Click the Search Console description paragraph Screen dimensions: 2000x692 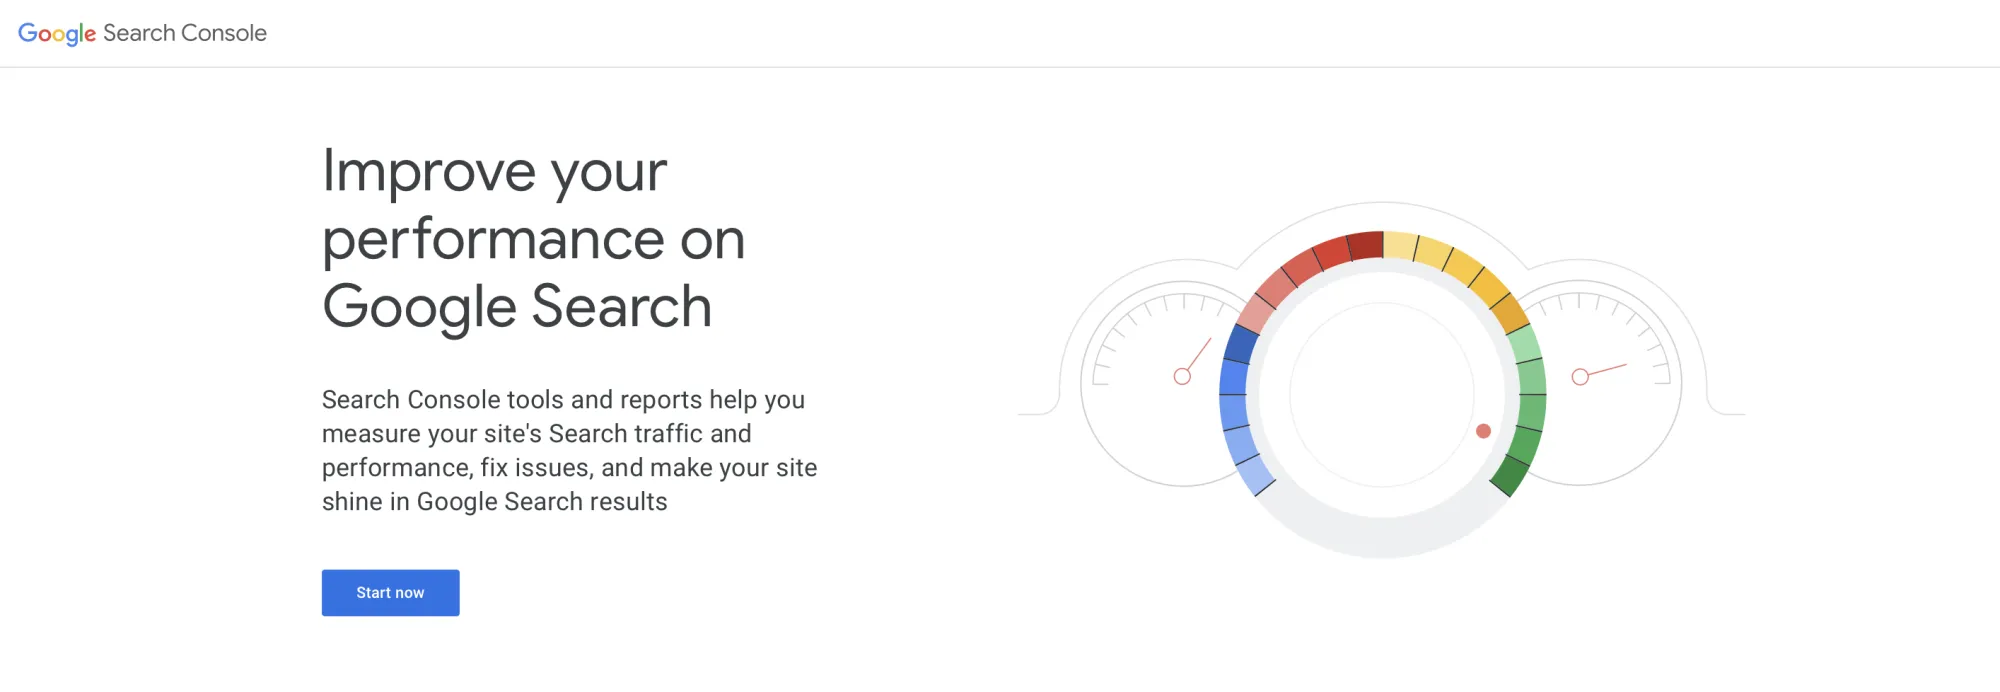pos(569,450)
